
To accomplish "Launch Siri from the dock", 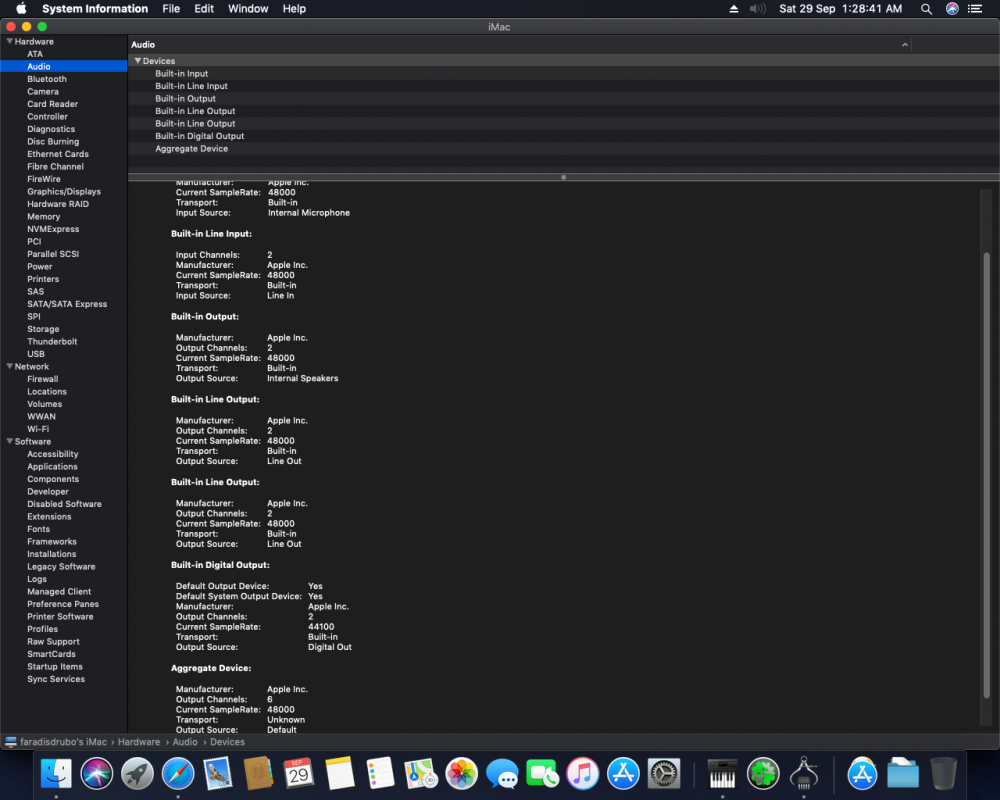I will 97,774.
